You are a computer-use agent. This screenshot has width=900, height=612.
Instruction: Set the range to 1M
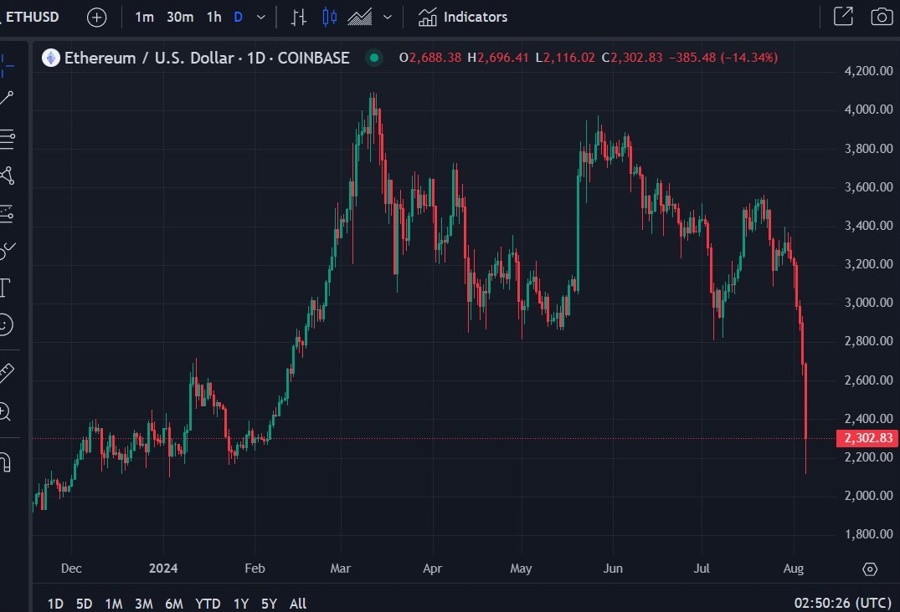pyautogui.click(x=114, y=604)
